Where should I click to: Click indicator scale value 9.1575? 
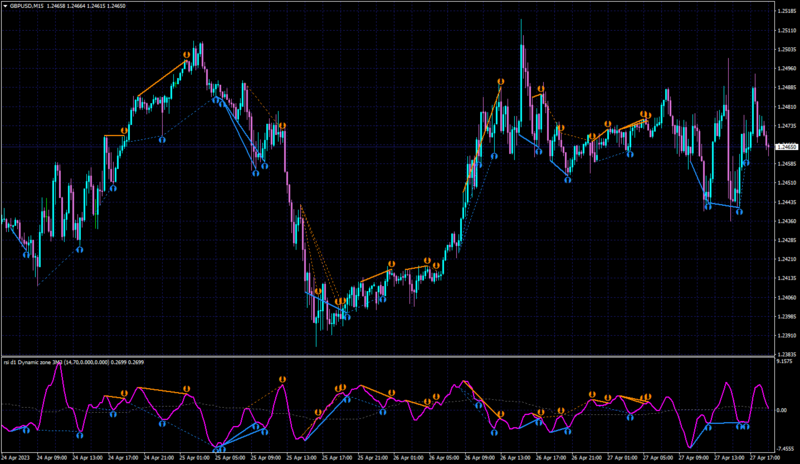tap(785, 361)
